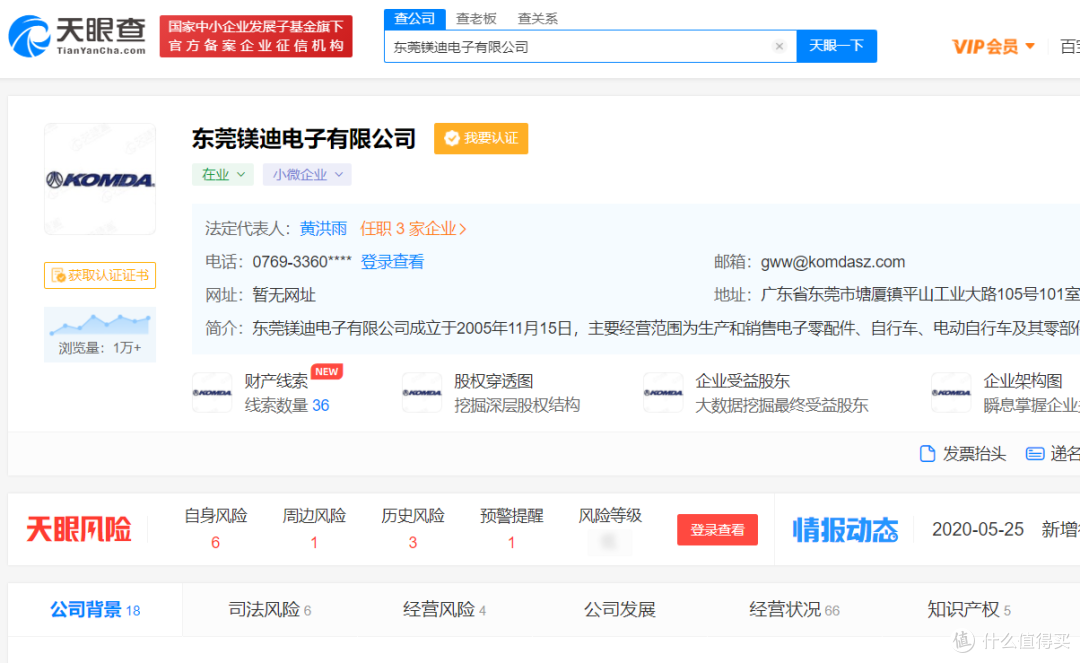
Task: Select the 知识产权 tab
Action: click(x=969, y=609)
